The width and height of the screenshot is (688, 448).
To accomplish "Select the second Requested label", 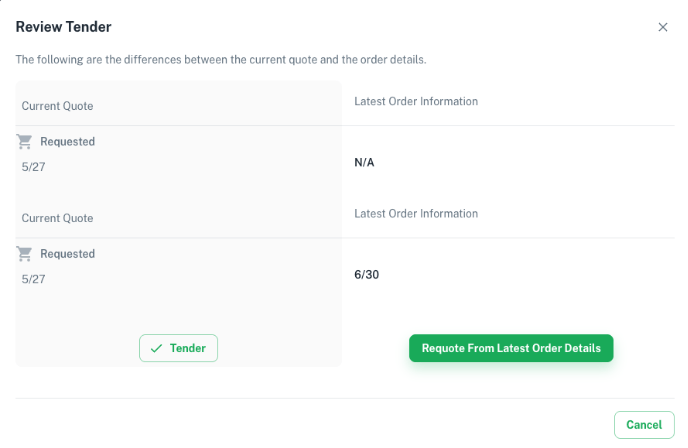I will click(x=68, y=254).
